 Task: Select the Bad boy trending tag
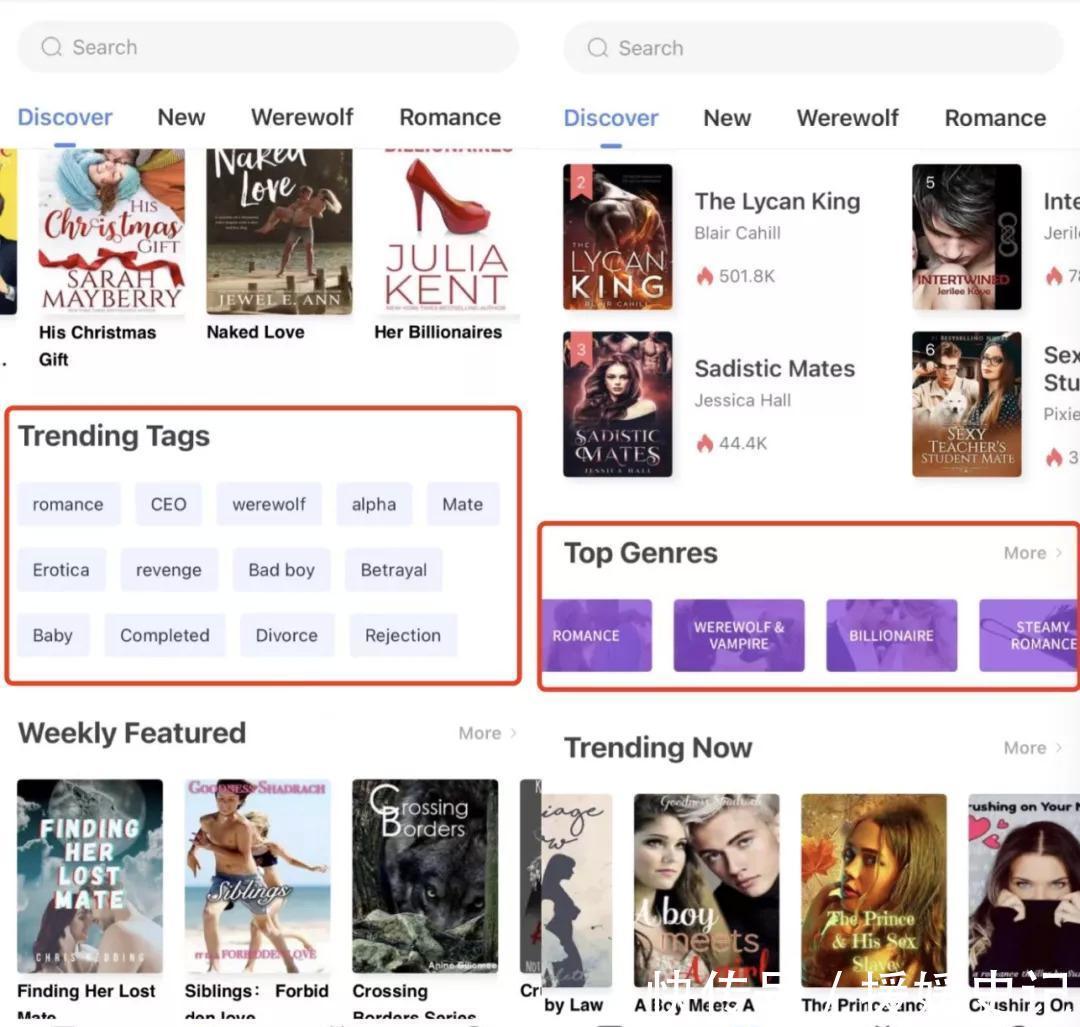[x=281, y=570]
